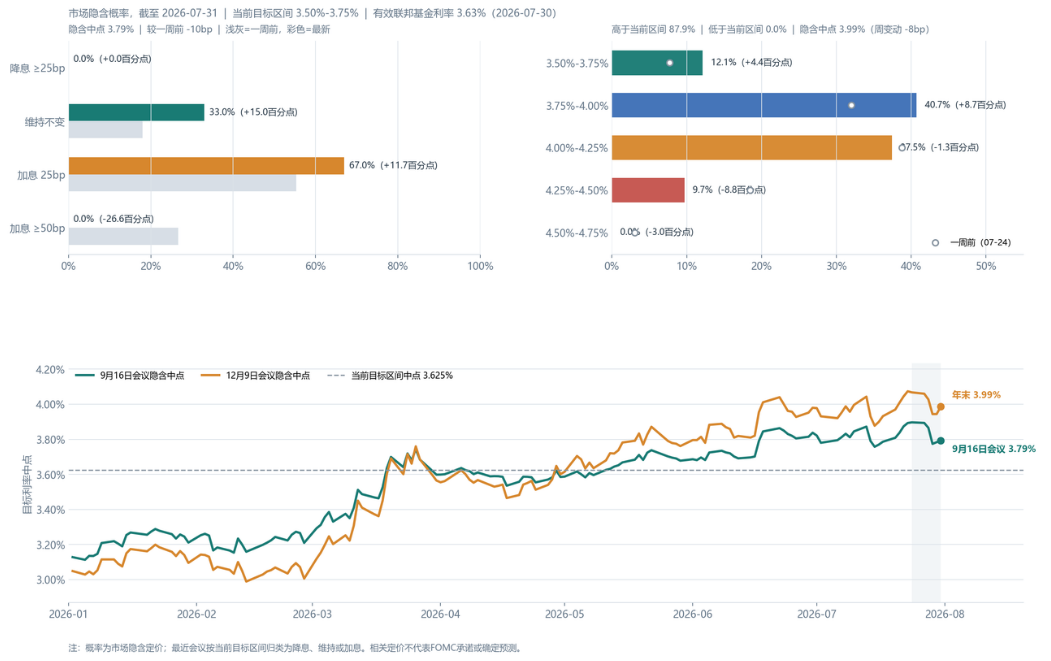
Task: Click the orange 加息 25bp probability bar
Action: (206, 166)
